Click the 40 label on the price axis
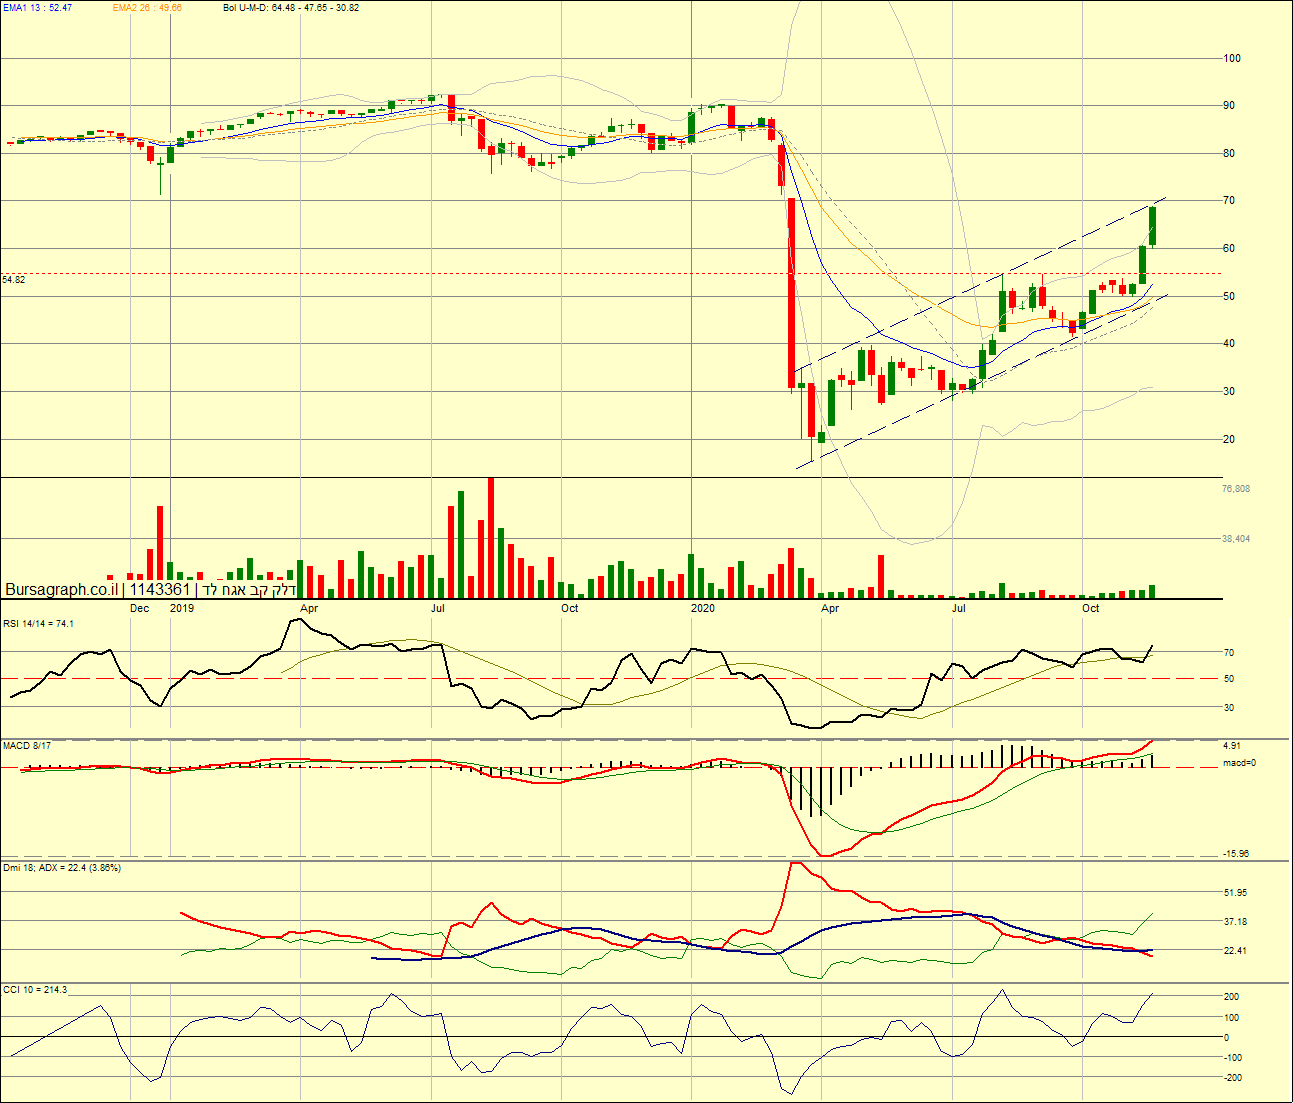Screen dimensions: 1293x1103 1229,344
